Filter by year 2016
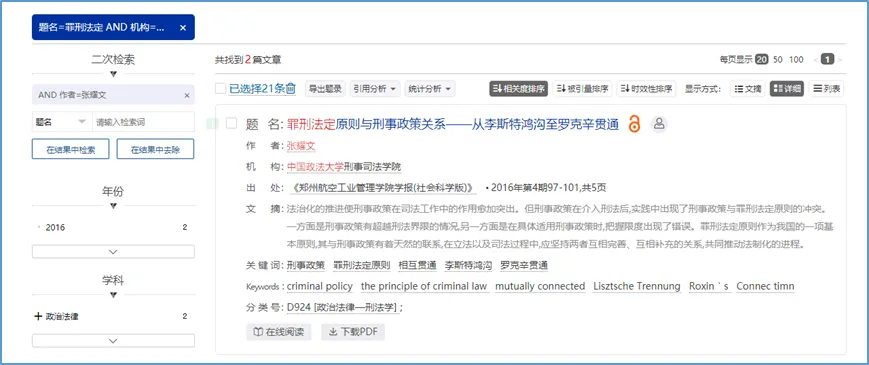Image resolution: width=869 pixels, height=365 pixels. pos(55,228)
